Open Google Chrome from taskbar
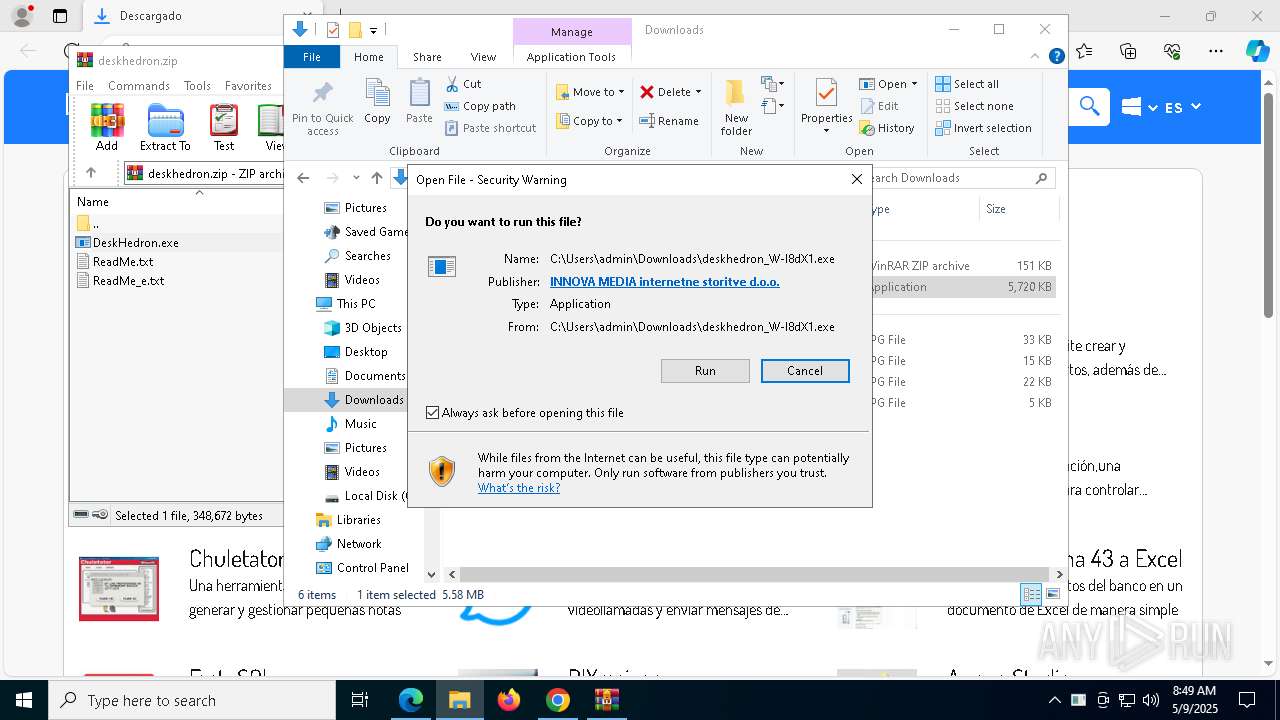 tap(558, 700)
